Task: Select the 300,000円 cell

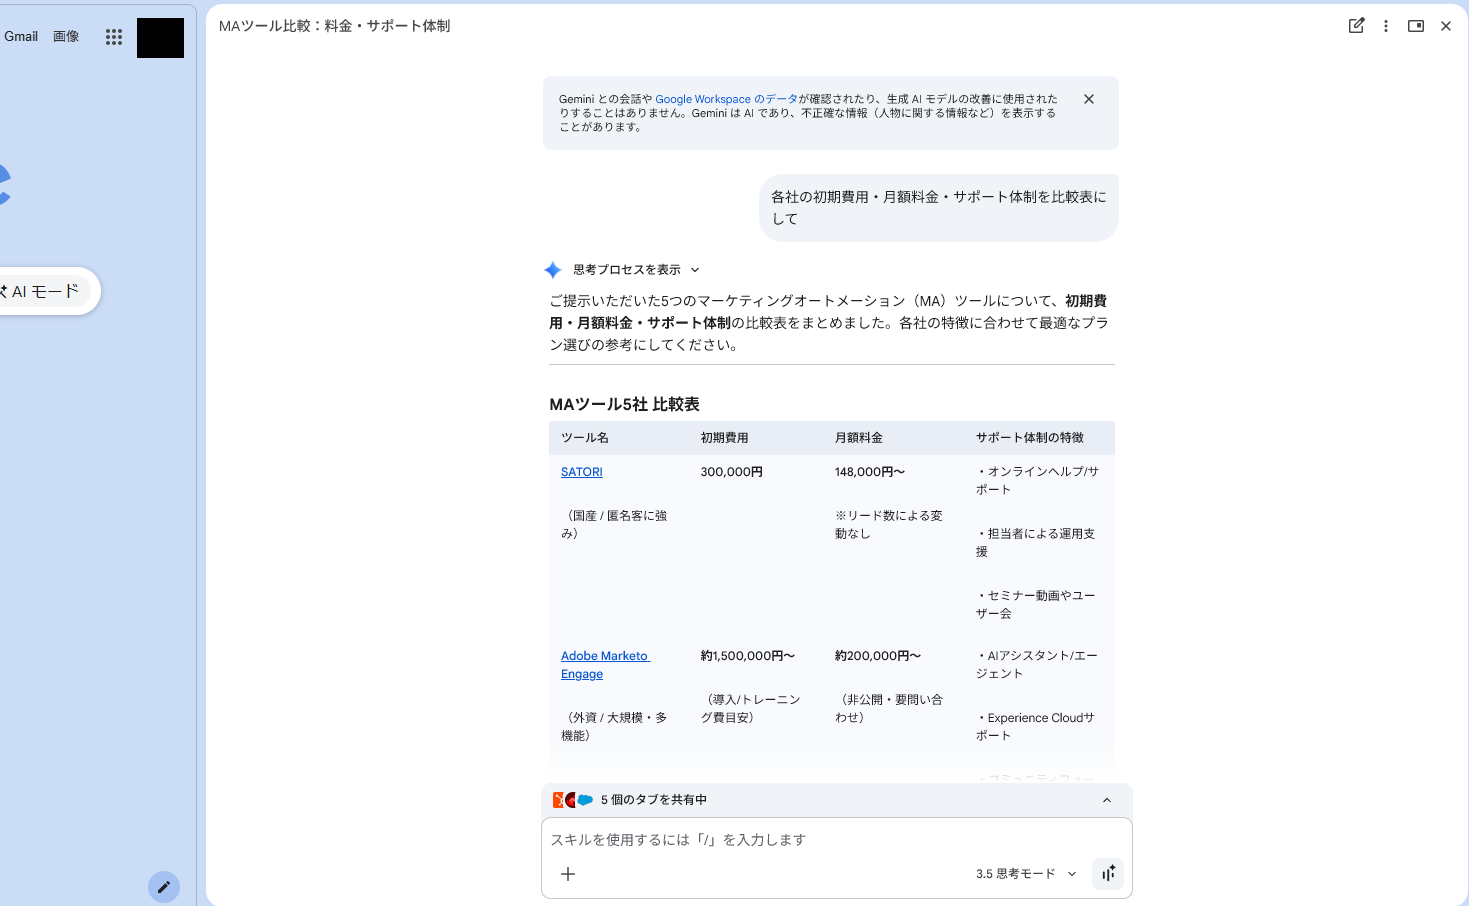Action: point(732,472)
